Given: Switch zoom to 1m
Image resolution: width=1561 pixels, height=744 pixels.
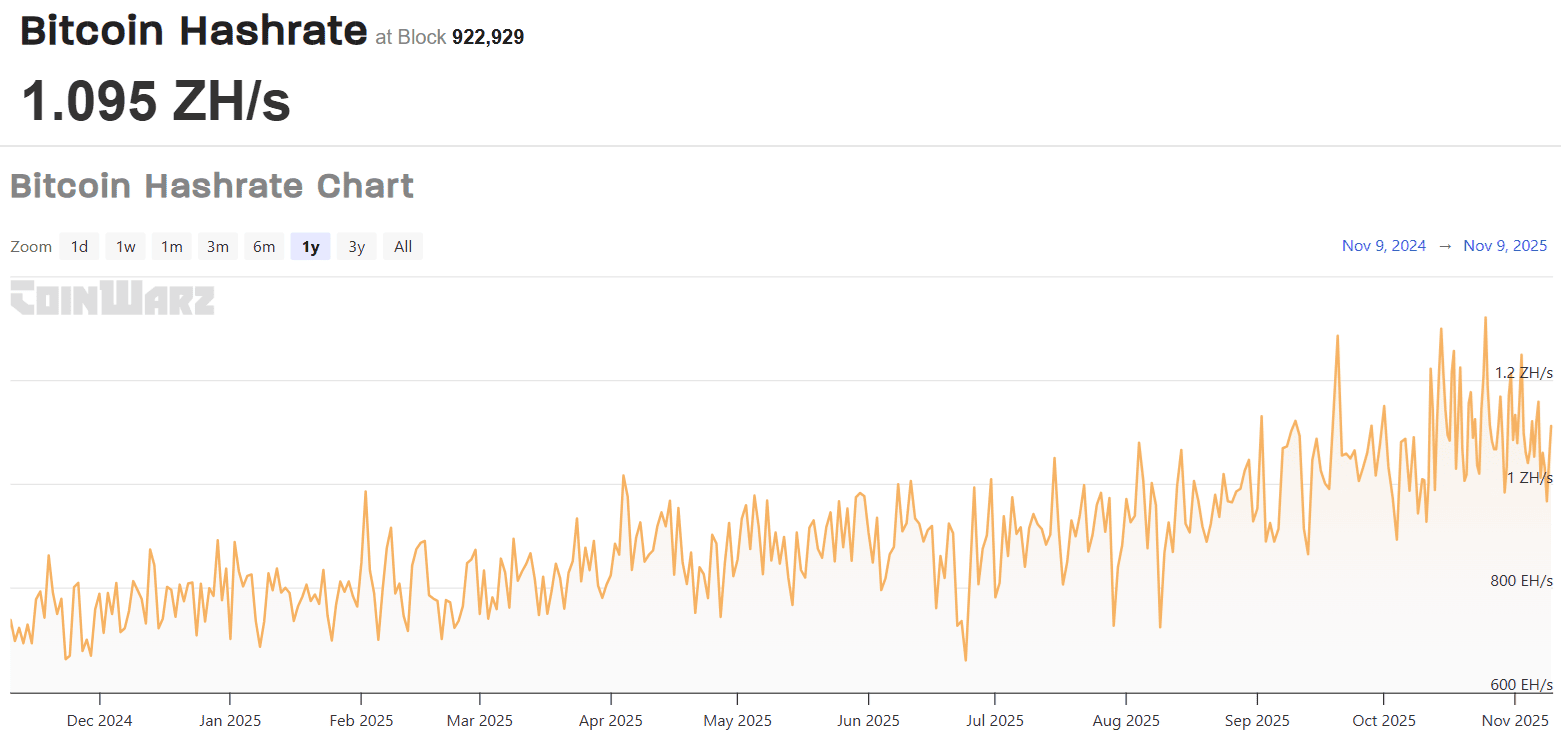Looking at the screenshot, I should point(172,247).
